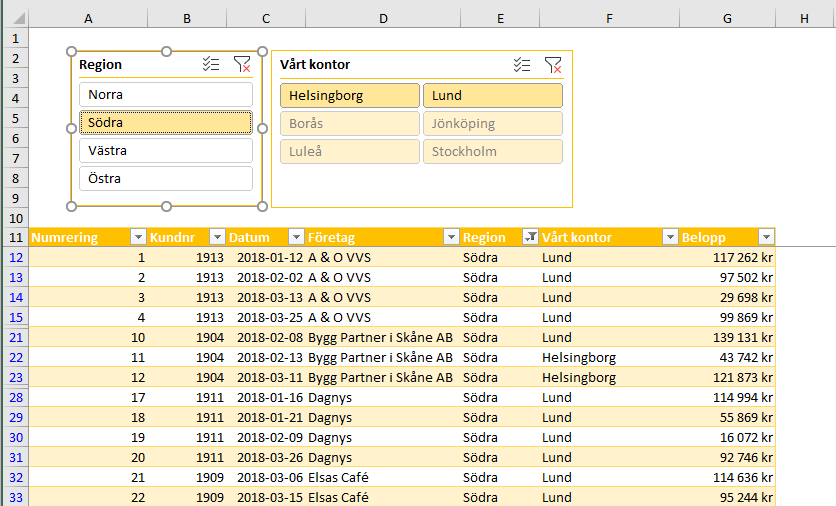Select column G header
This screenshot has width=836, height=506.
pyautogui.click(x=727, y=19)
